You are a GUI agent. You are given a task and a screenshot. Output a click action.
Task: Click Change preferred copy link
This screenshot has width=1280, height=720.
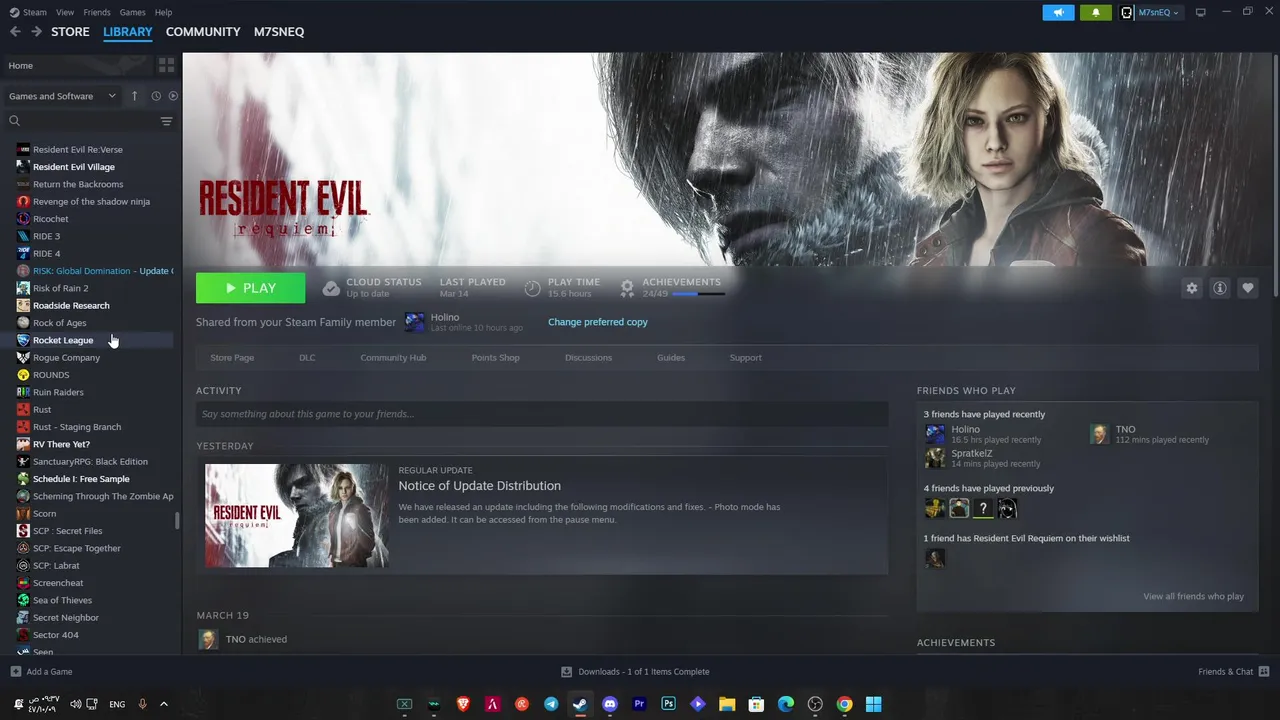coord(598,322)
